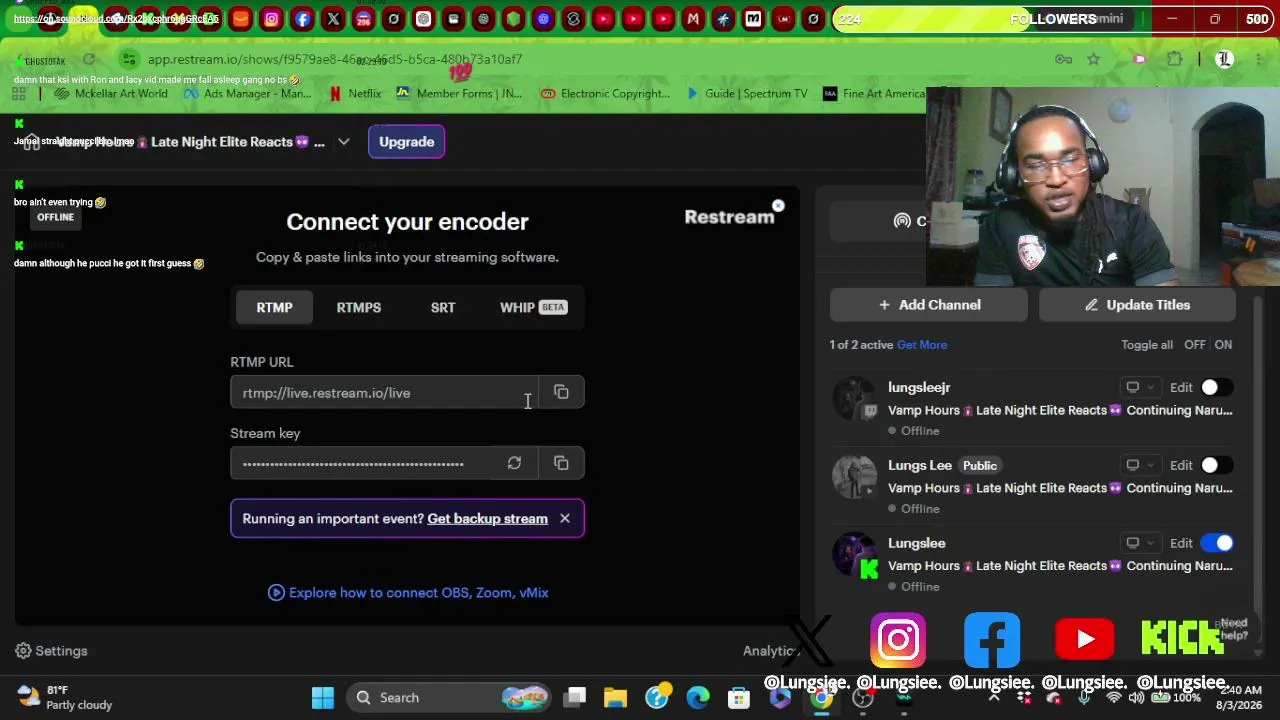The image size is (1280, 720).
Task: Switch to the SRT tab
Action: click(x=443, y=307)
